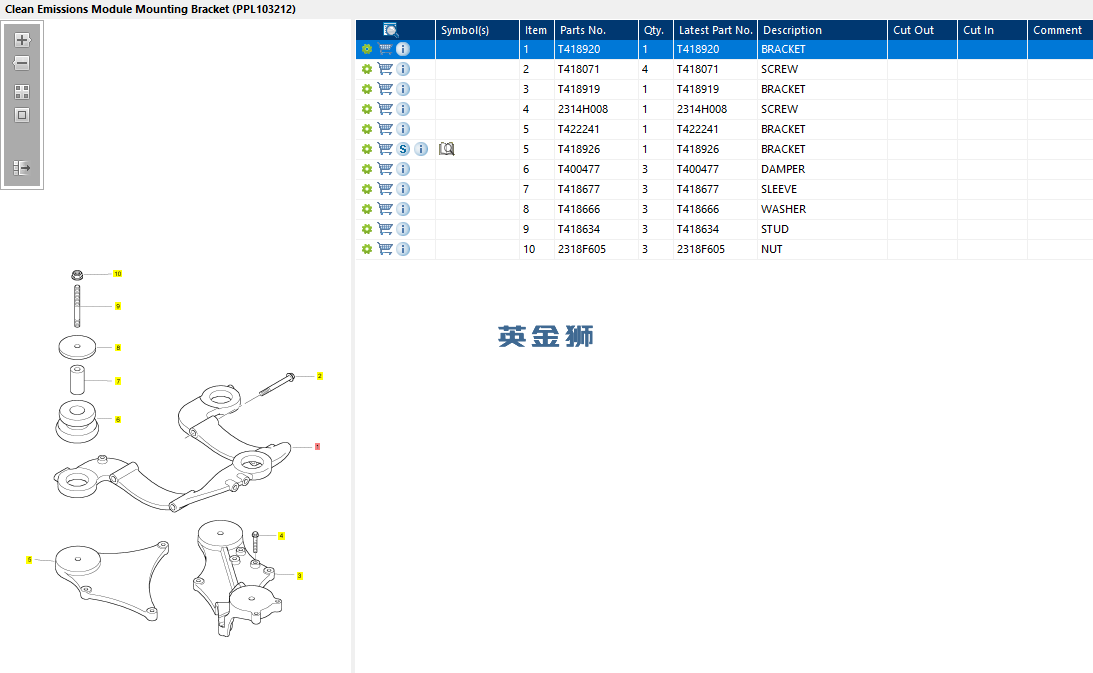Select the STUD description cell
Image resolution: width=1093 pixels, height=673 pixels.
point(823,229)
